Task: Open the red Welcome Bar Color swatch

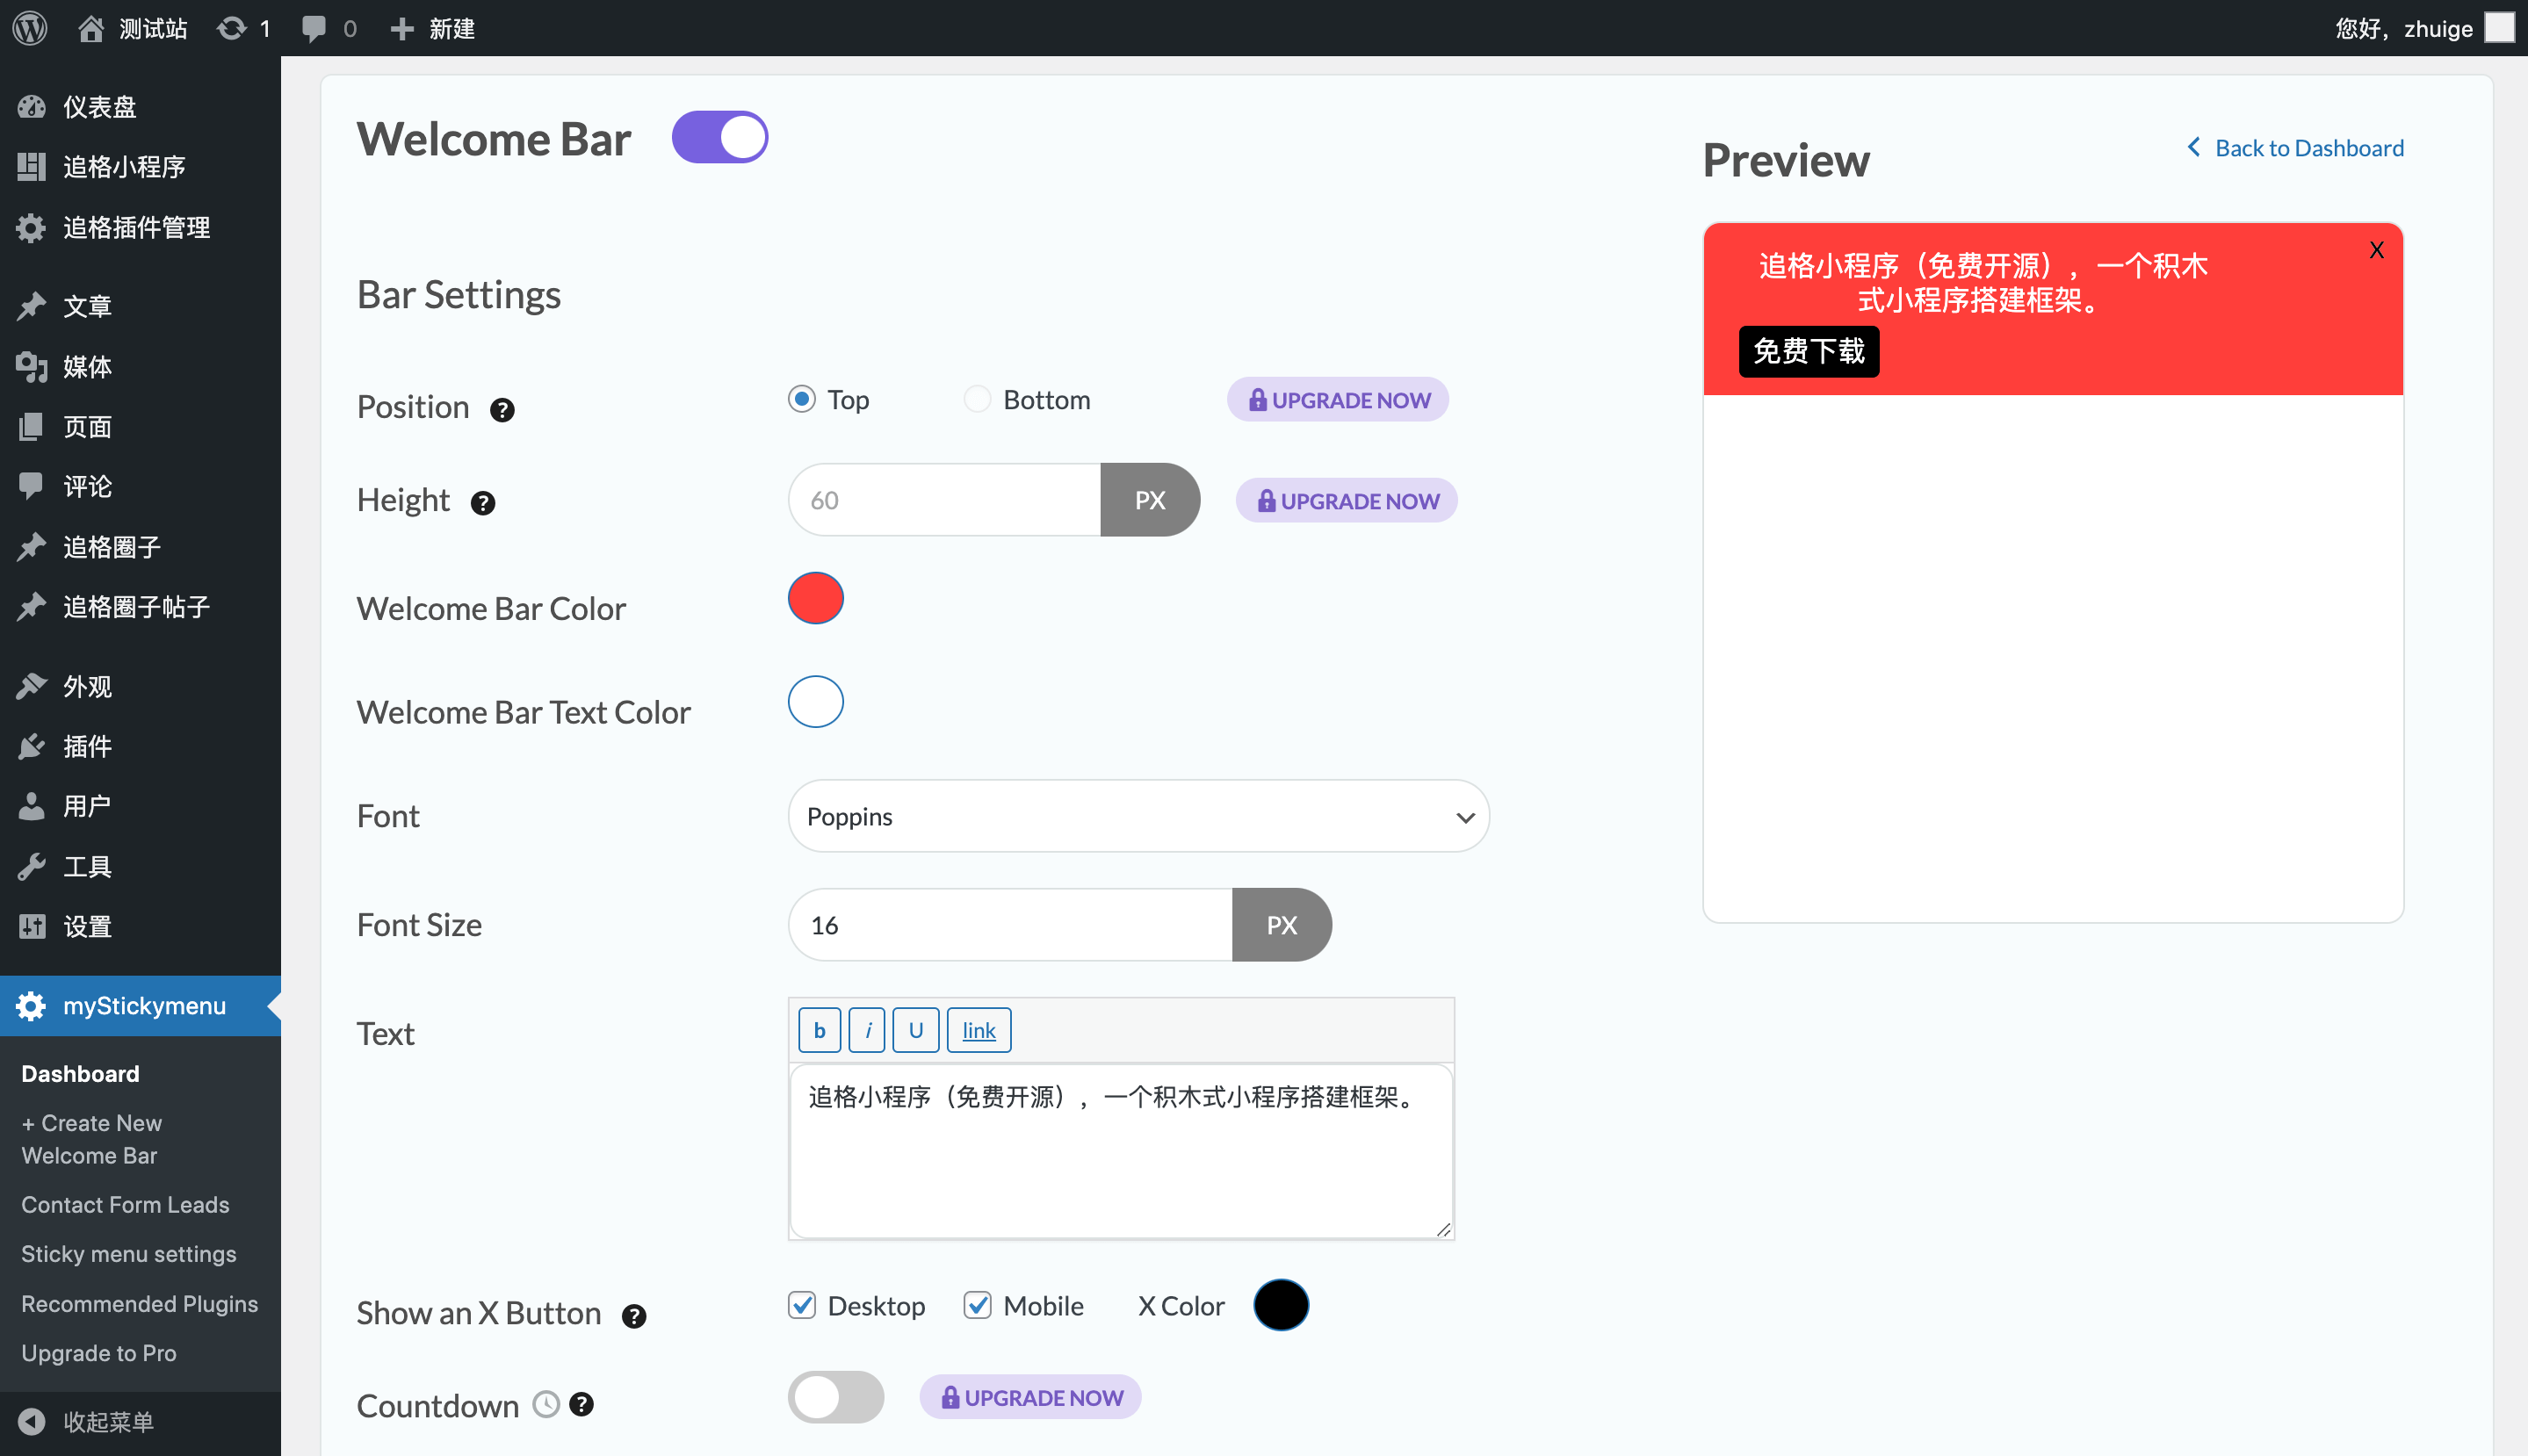Action: point(816,598)
